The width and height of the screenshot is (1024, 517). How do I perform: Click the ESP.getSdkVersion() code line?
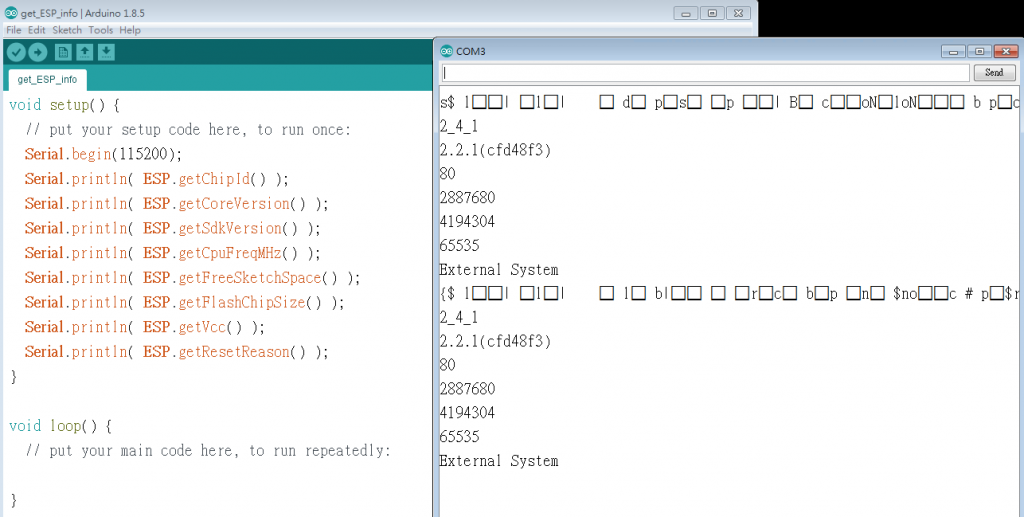click(x=172, y=228)
